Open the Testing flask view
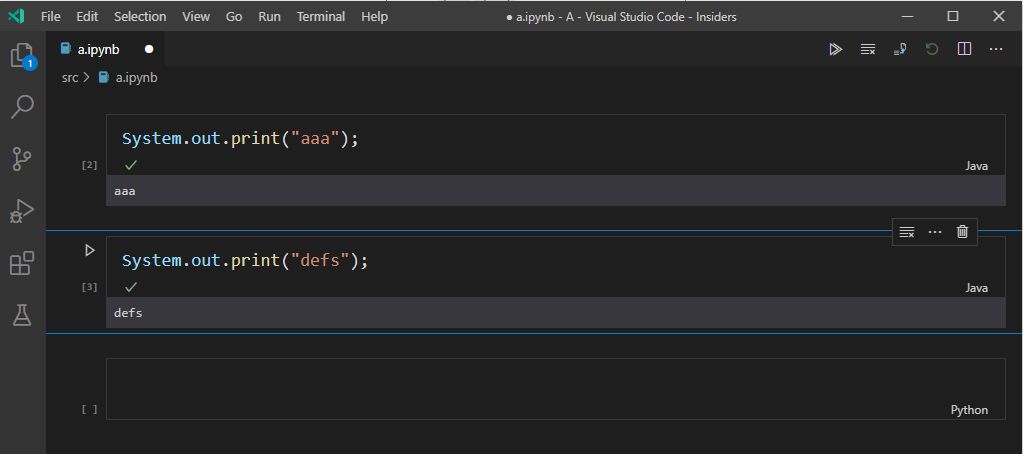 (23, 315)
